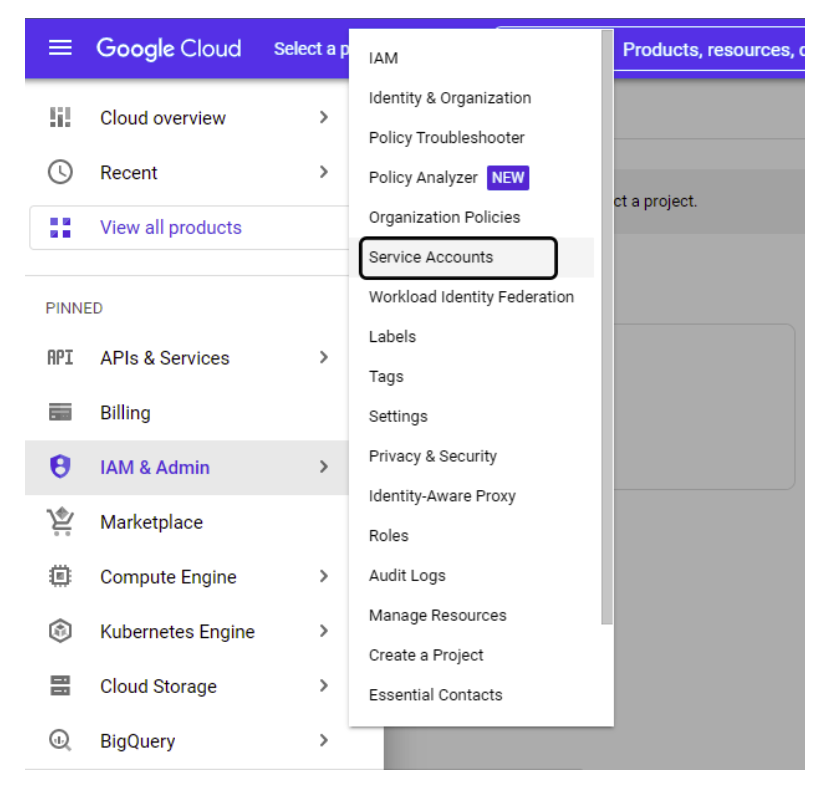Expand the Cloud Storage submenu arrow
This screenshot has width=814, height=794.
click(x=324, y=685)
